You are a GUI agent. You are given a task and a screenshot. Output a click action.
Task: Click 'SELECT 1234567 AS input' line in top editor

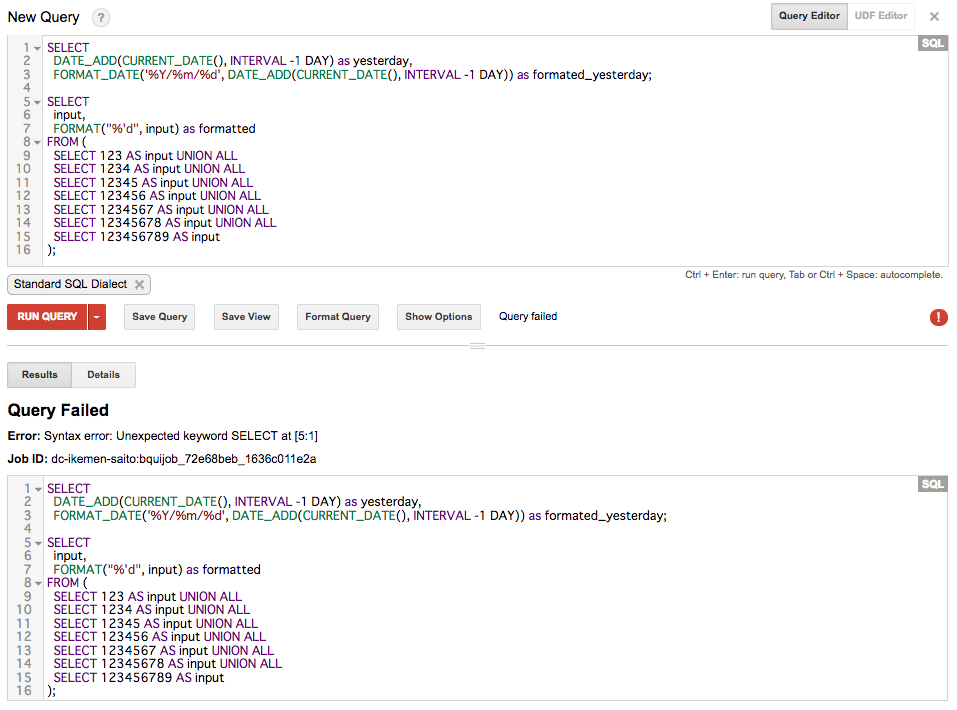(x=161, y=209)
